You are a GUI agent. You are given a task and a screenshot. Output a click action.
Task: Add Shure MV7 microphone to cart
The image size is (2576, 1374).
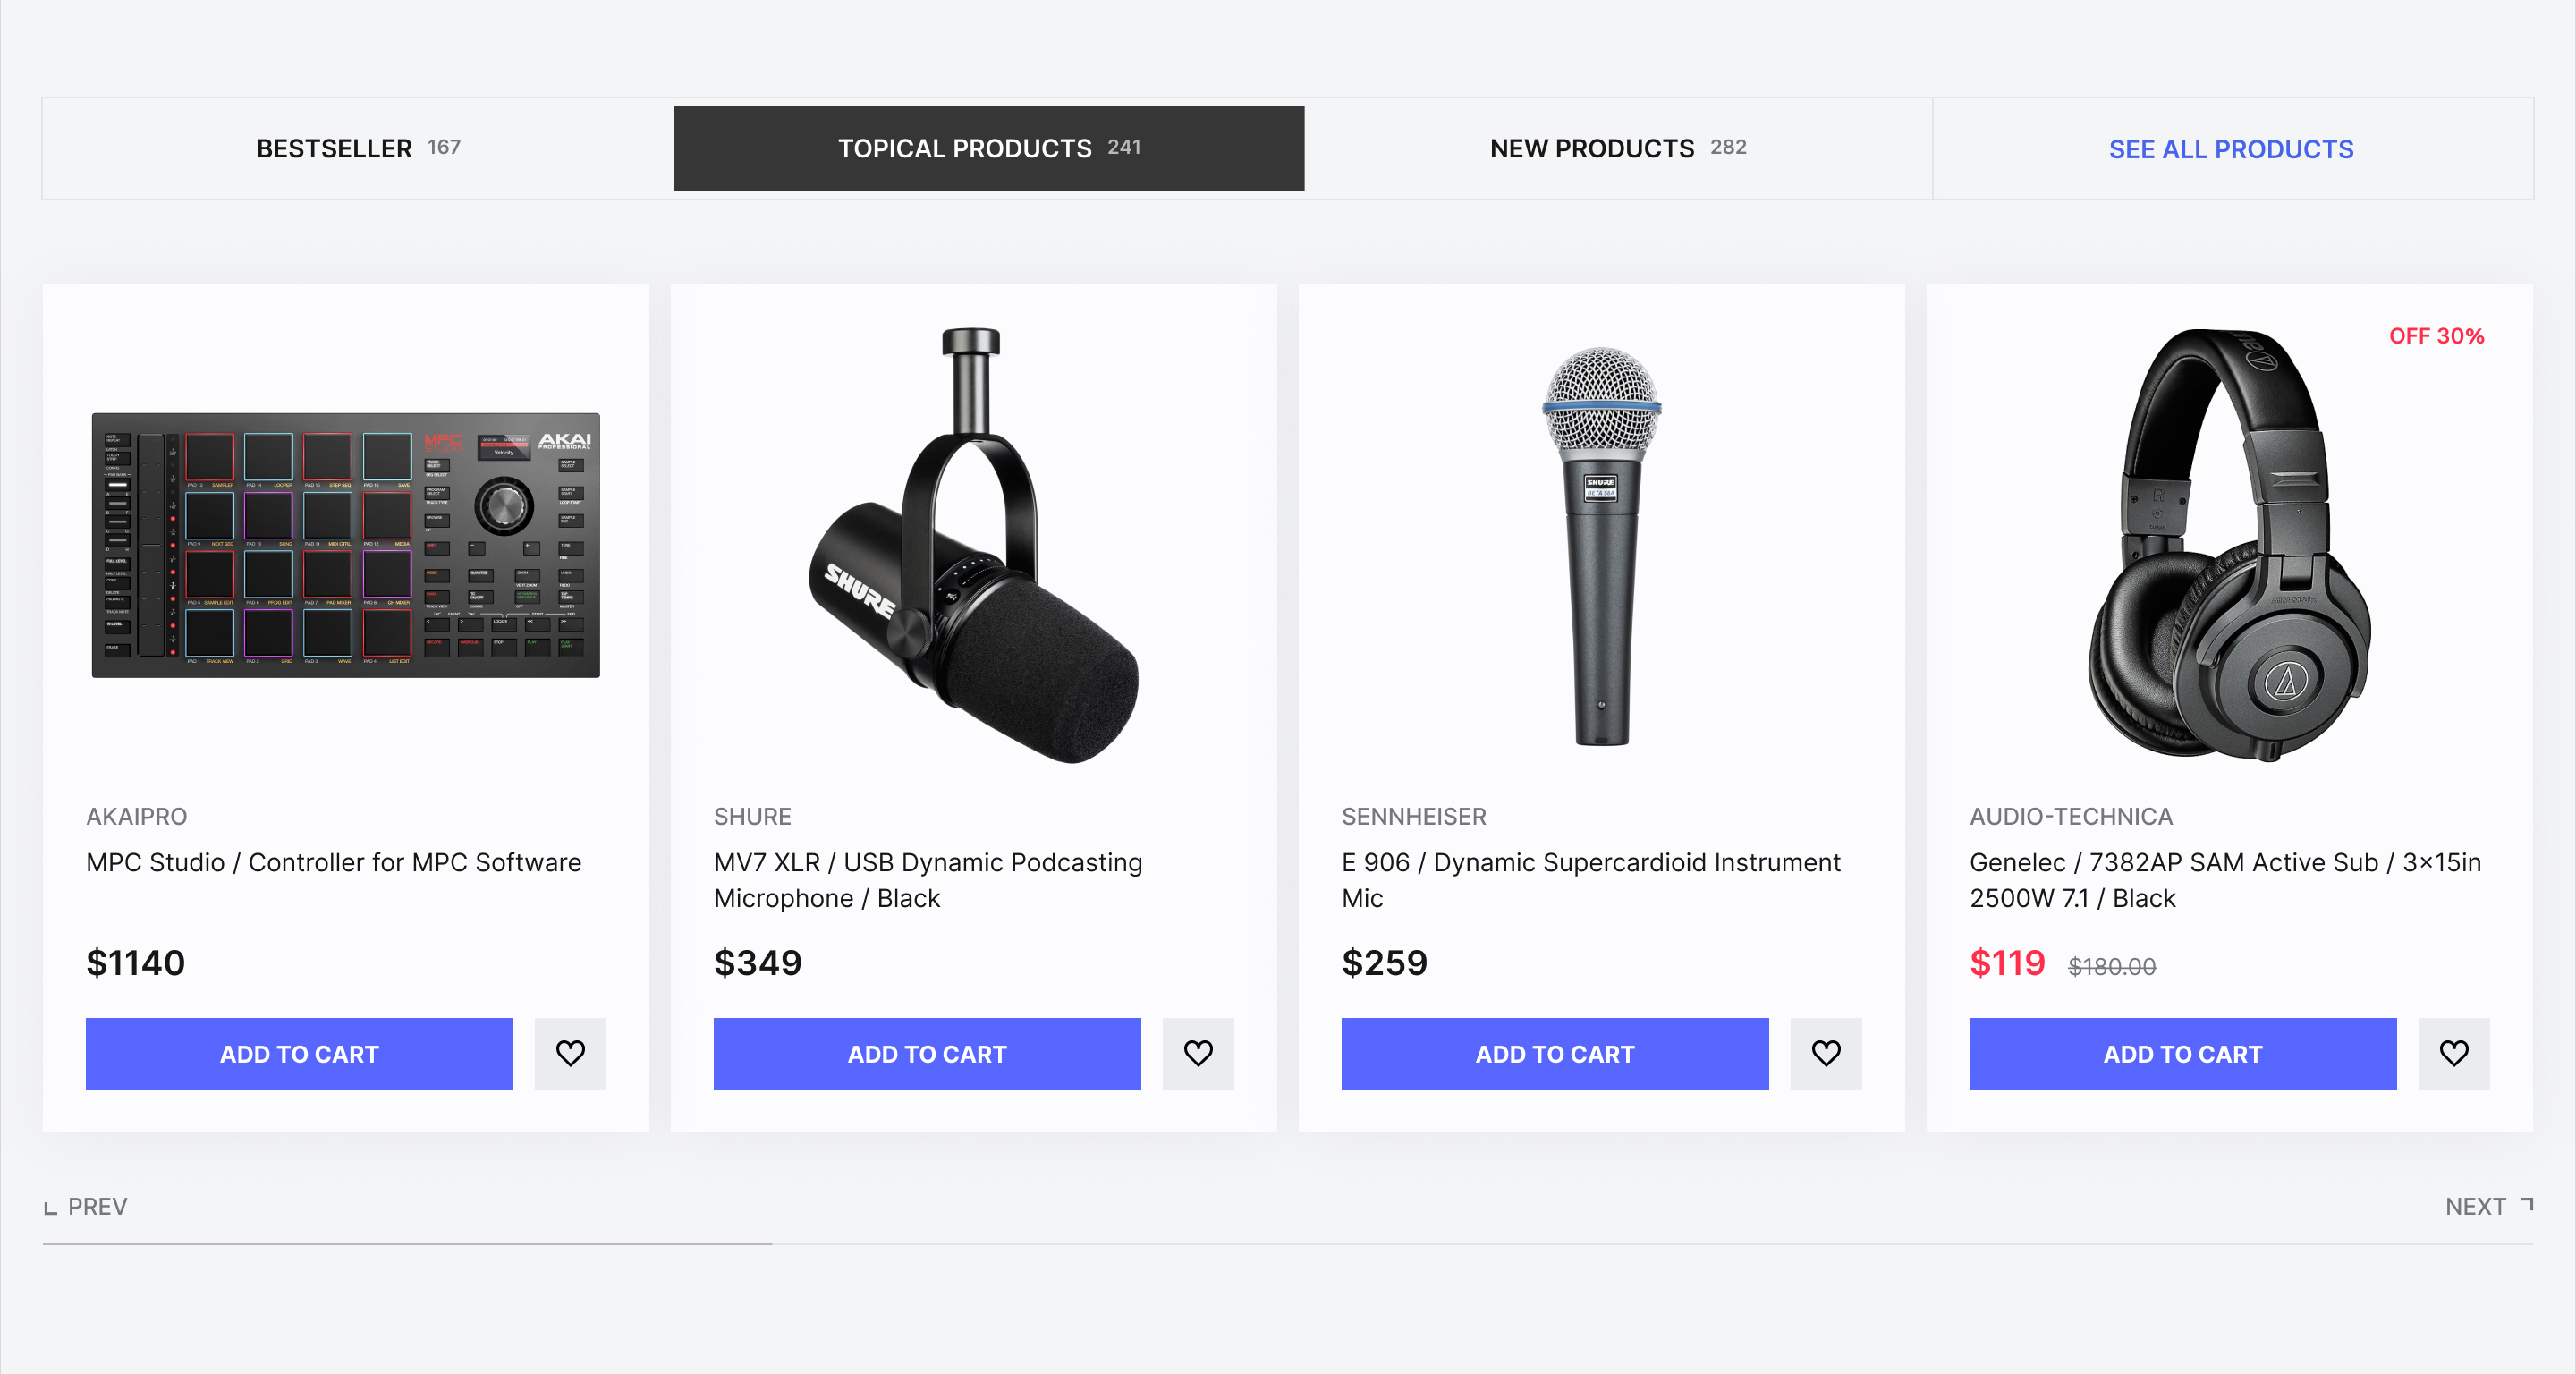click(927, 1054)
